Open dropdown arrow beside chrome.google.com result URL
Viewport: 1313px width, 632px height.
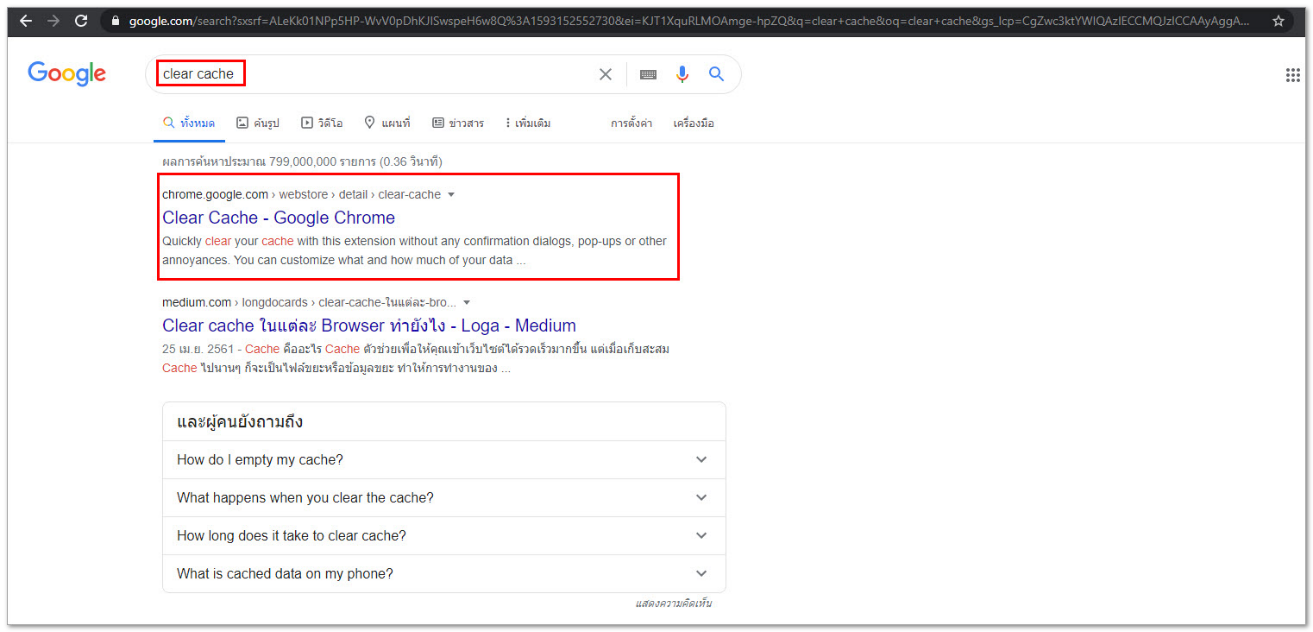[451, 195]
